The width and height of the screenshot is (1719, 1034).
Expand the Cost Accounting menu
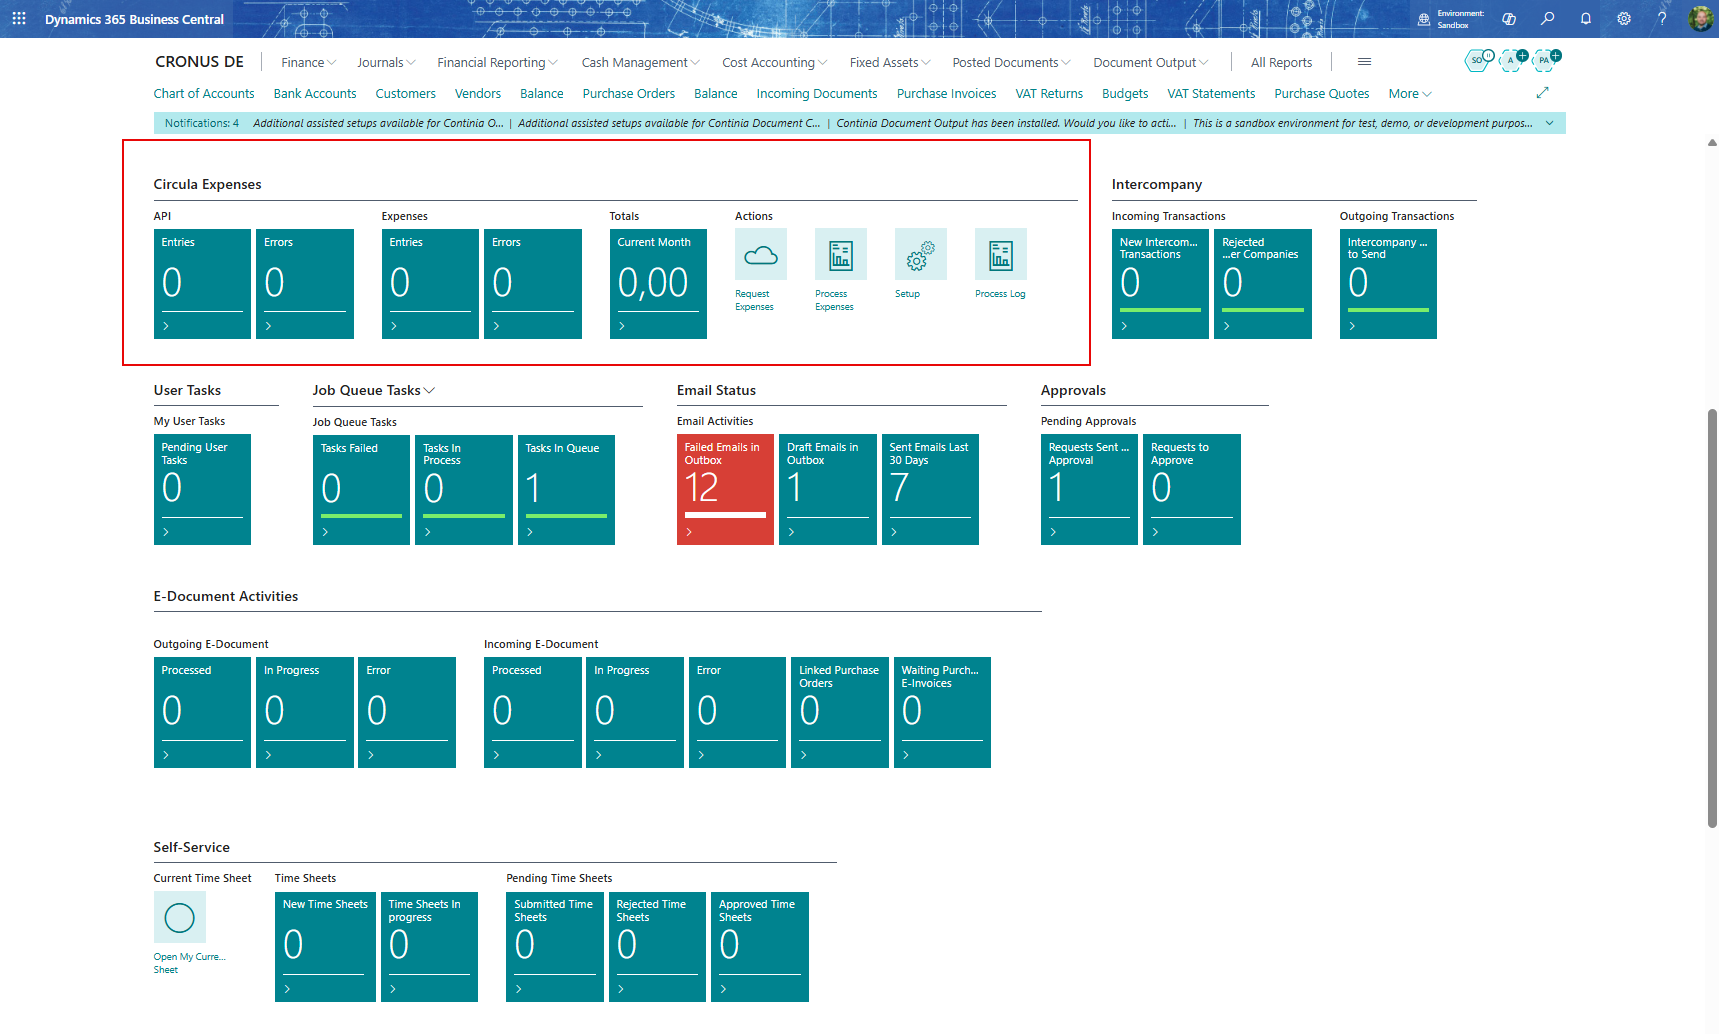pyautogui.click(x=774, y=62)
